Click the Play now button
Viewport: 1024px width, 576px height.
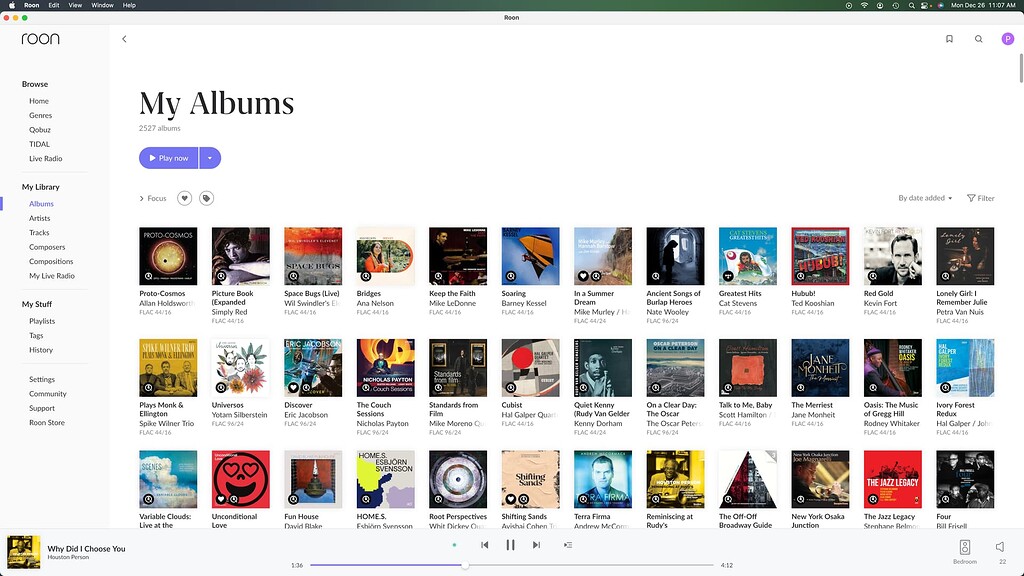click(169, 158)
